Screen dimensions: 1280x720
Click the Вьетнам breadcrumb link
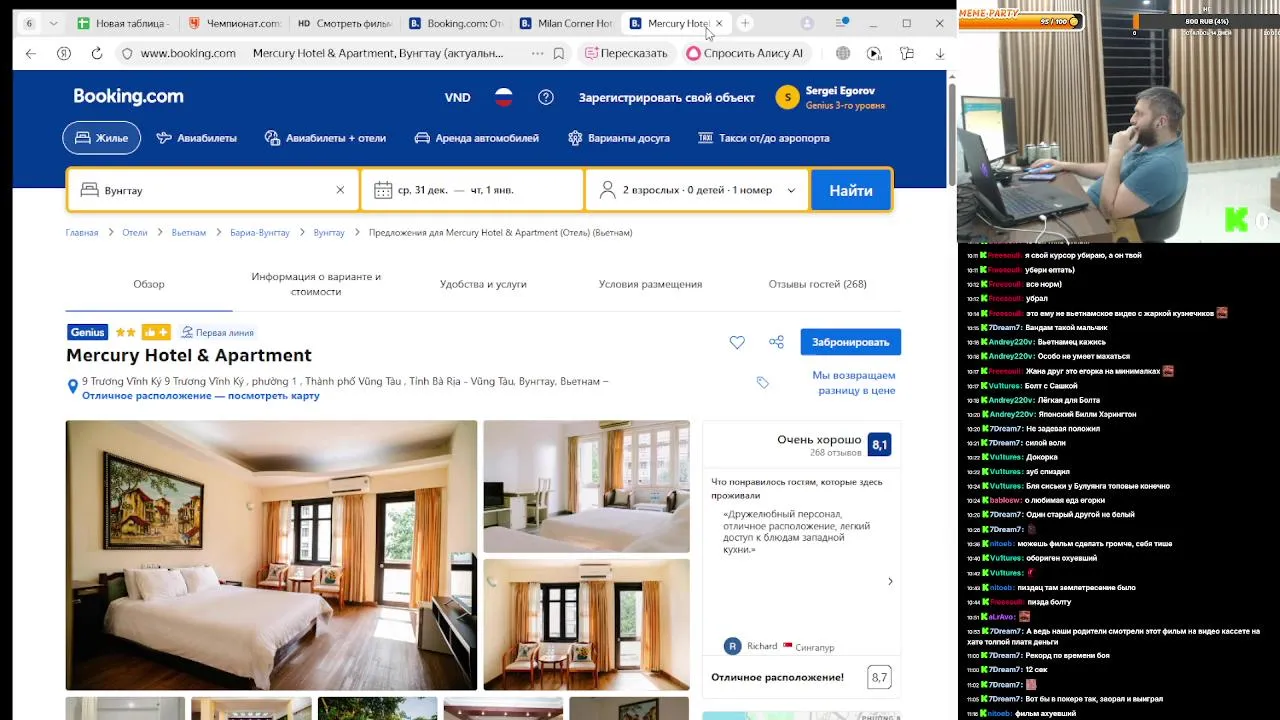[x=188, y=232]
